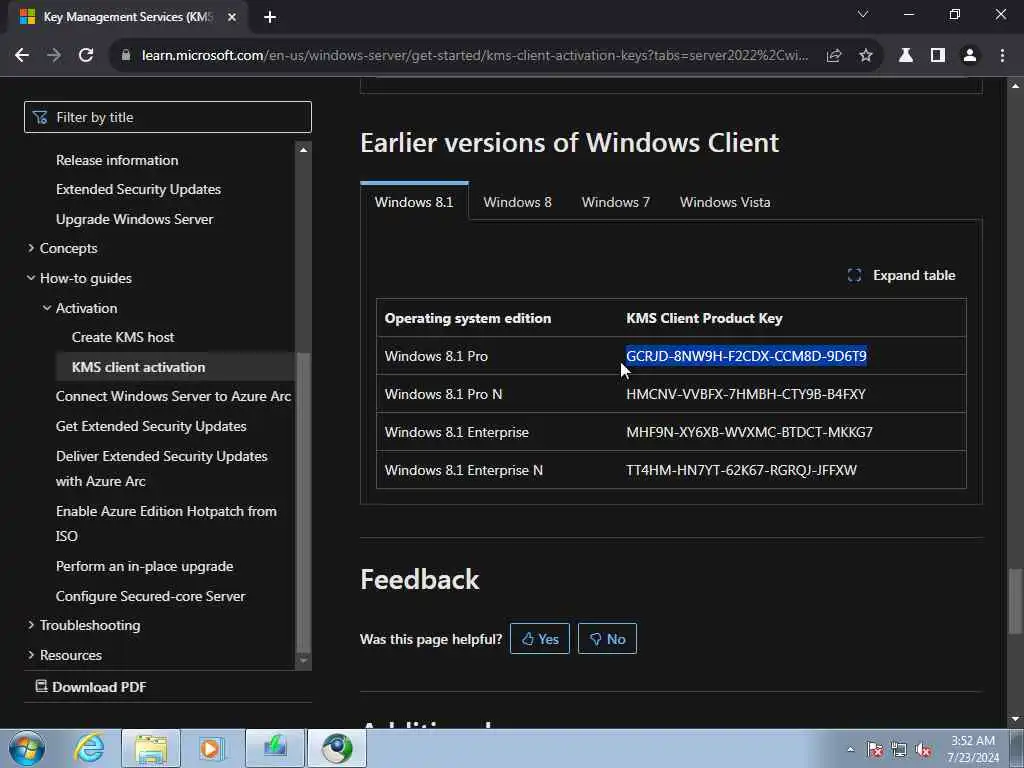Open Extended Security Updates page

[x=138, y=189]
